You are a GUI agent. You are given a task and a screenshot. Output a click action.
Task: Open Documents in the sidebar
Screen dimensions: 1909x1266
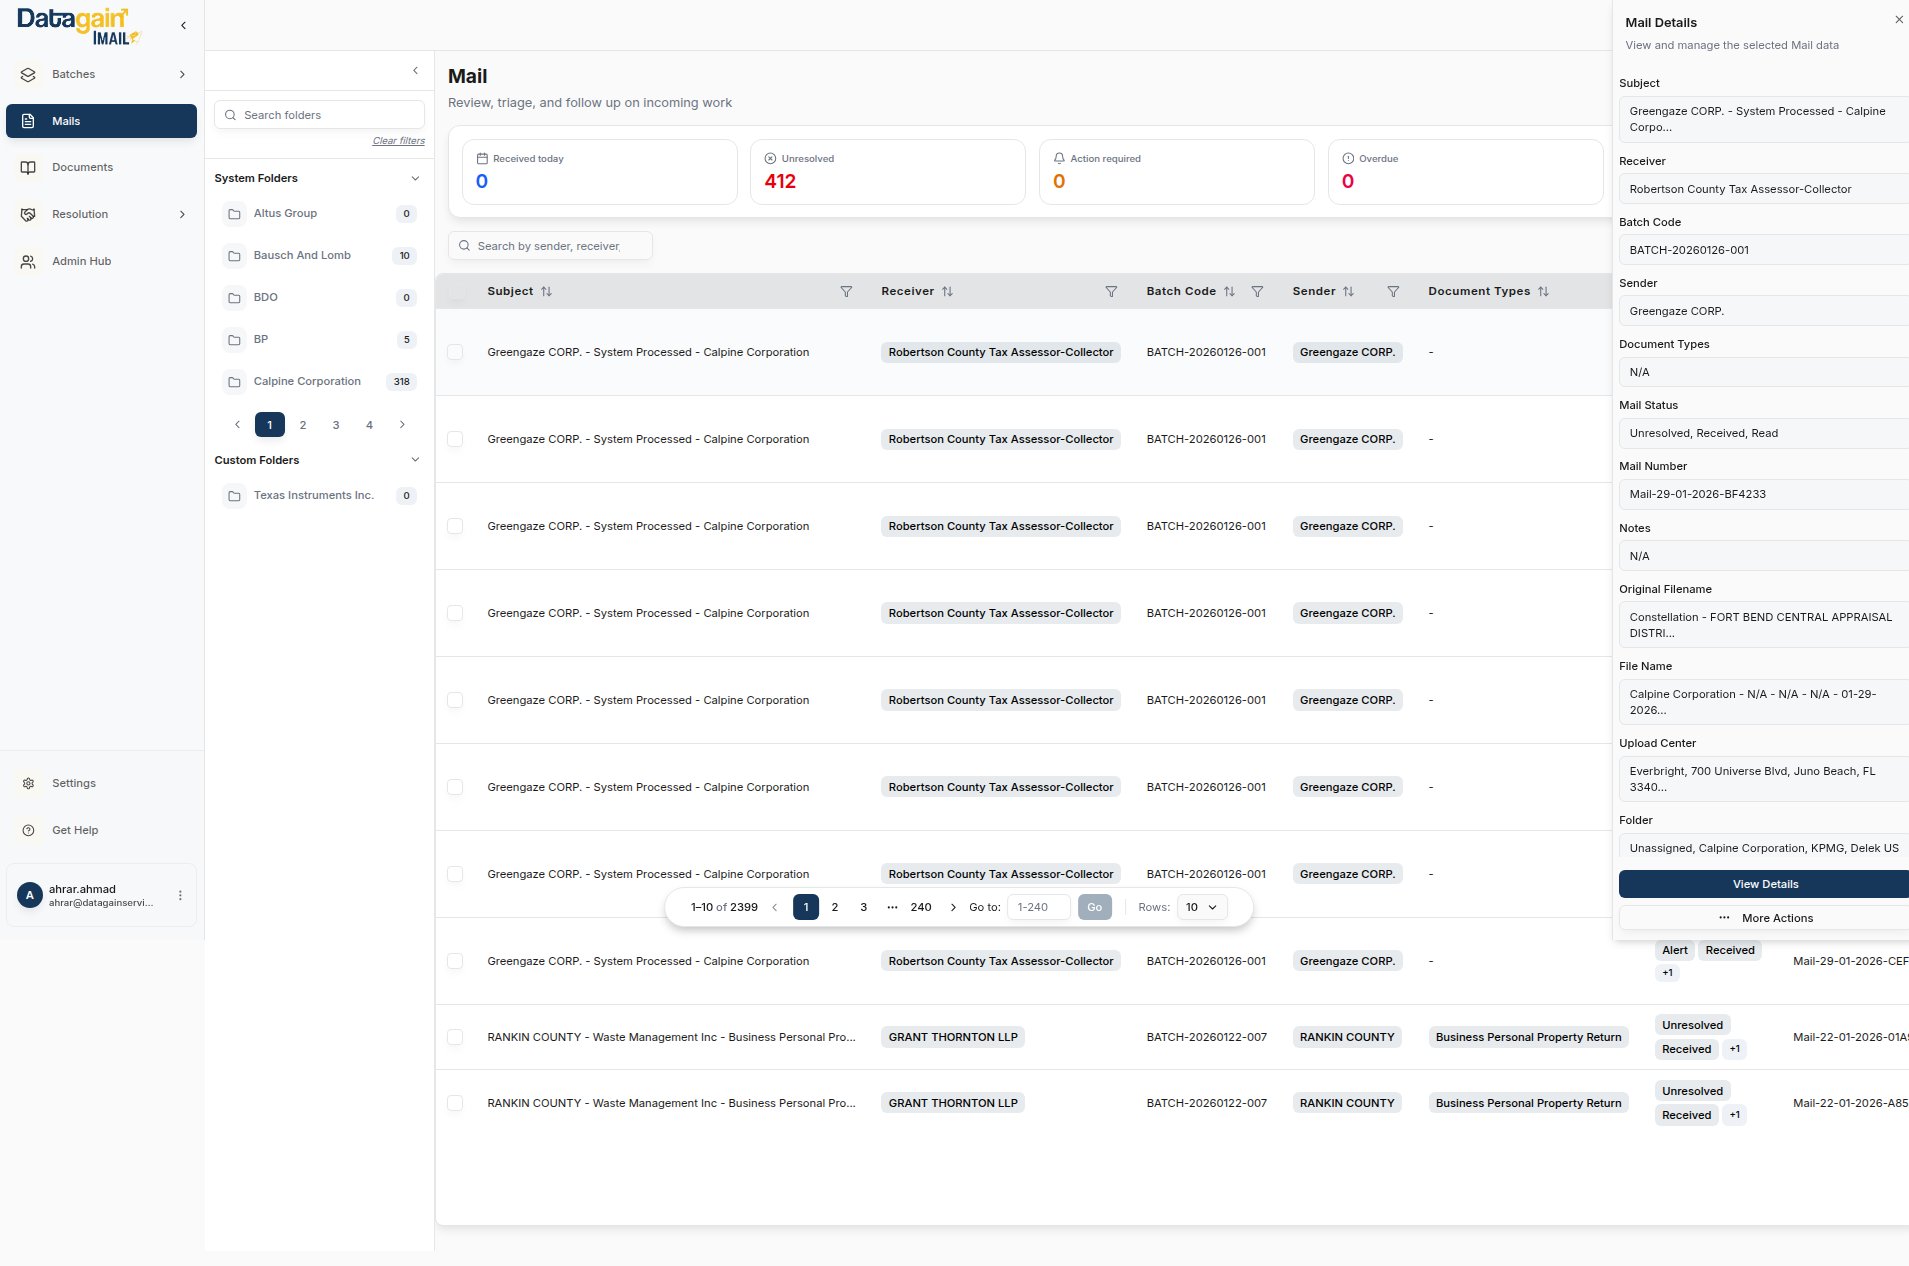[x=82, y=168]
